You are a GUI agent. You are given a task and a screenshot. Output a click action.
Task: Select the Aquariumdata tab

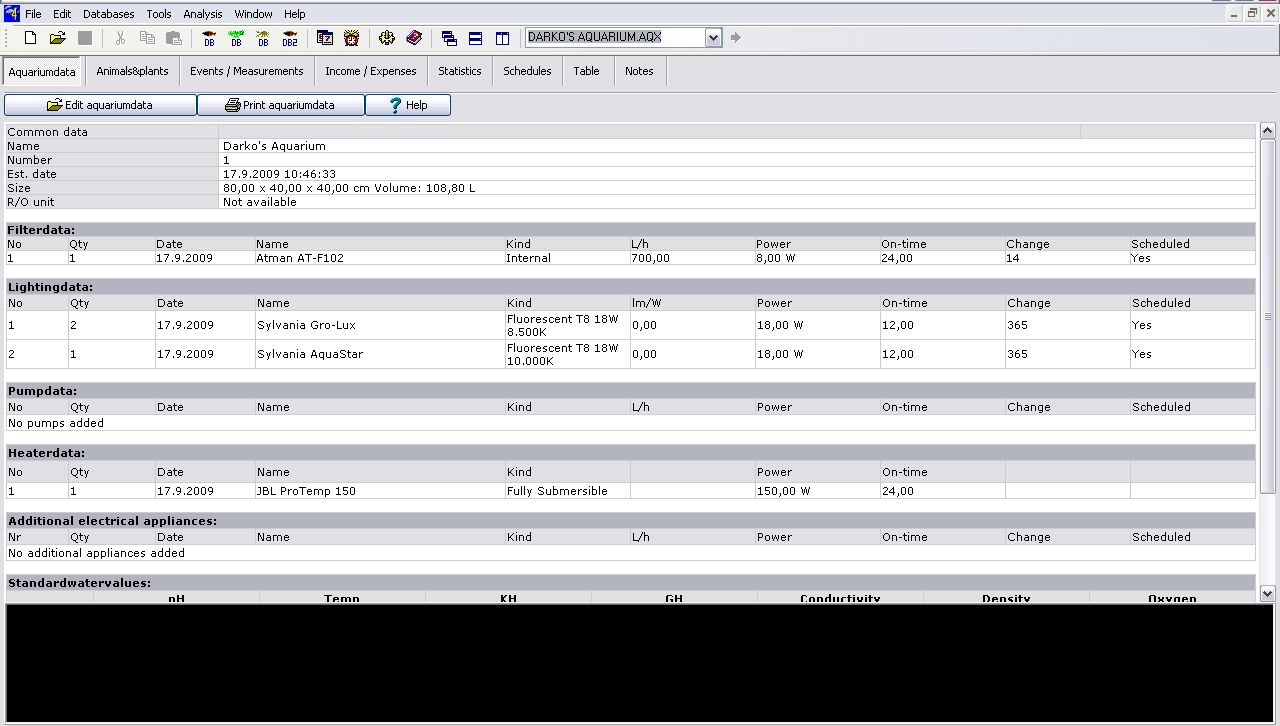(x=42, y=72)
